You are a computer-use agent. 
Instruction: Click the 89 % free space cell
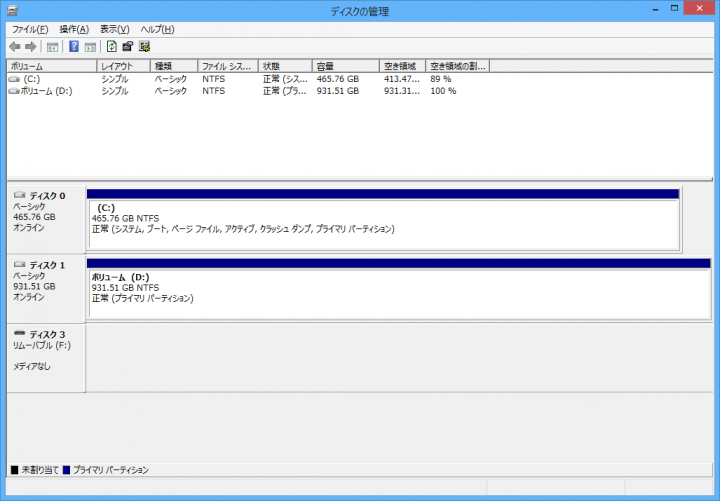[x=441, y=79]
